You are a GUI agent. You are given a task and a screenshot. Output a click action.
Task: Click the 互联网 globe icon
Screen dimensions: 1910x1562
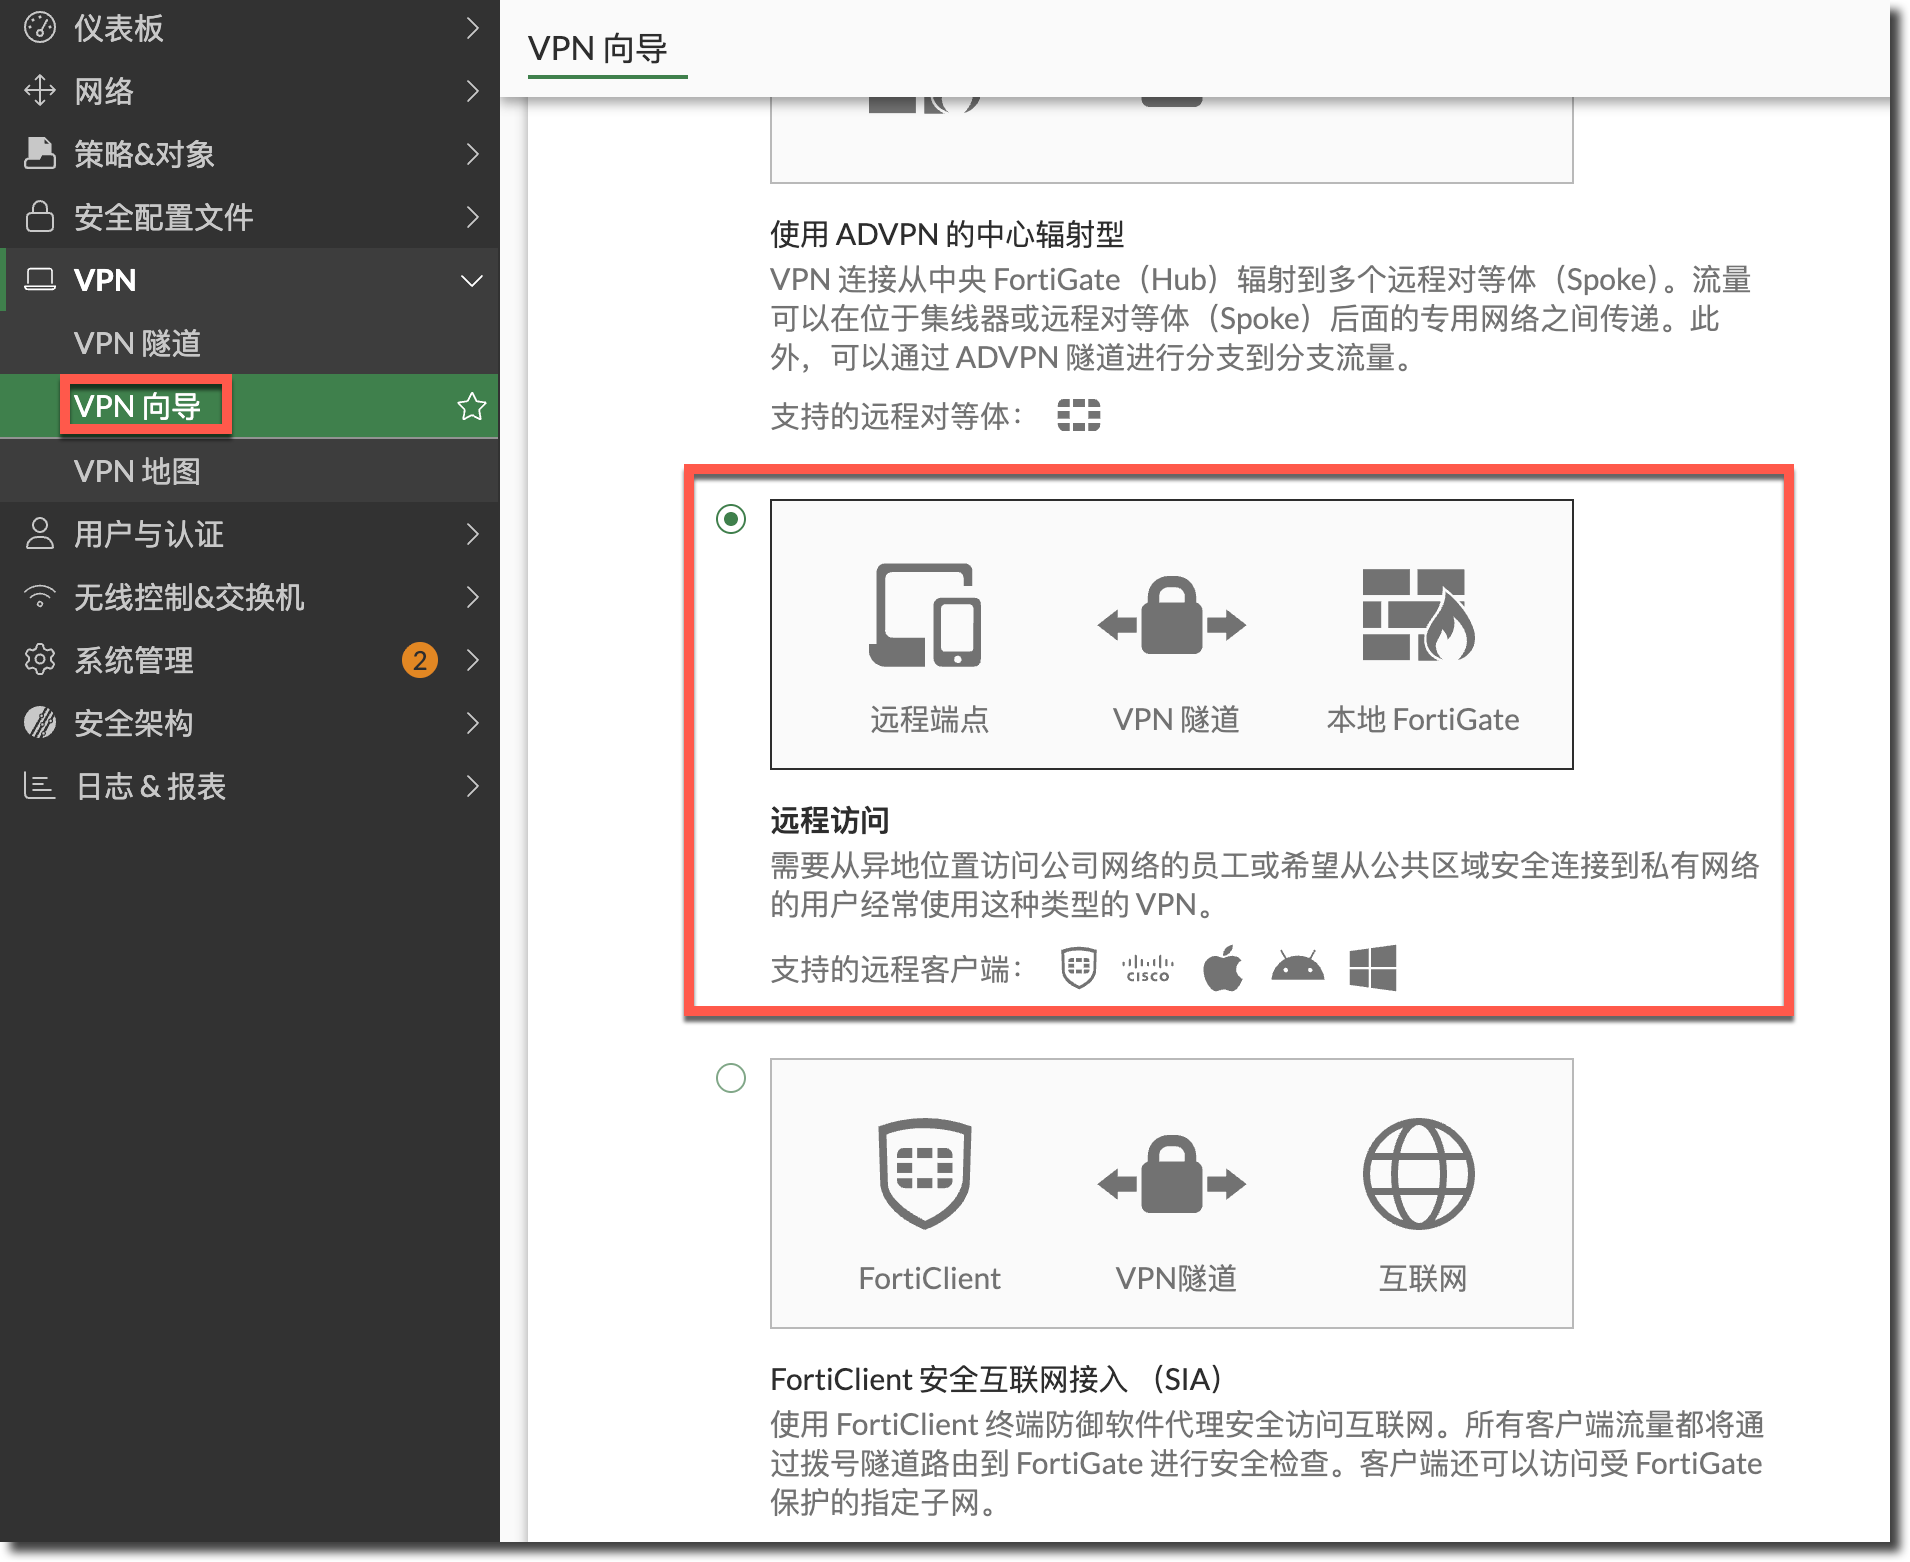(x=1419, y=1174)
